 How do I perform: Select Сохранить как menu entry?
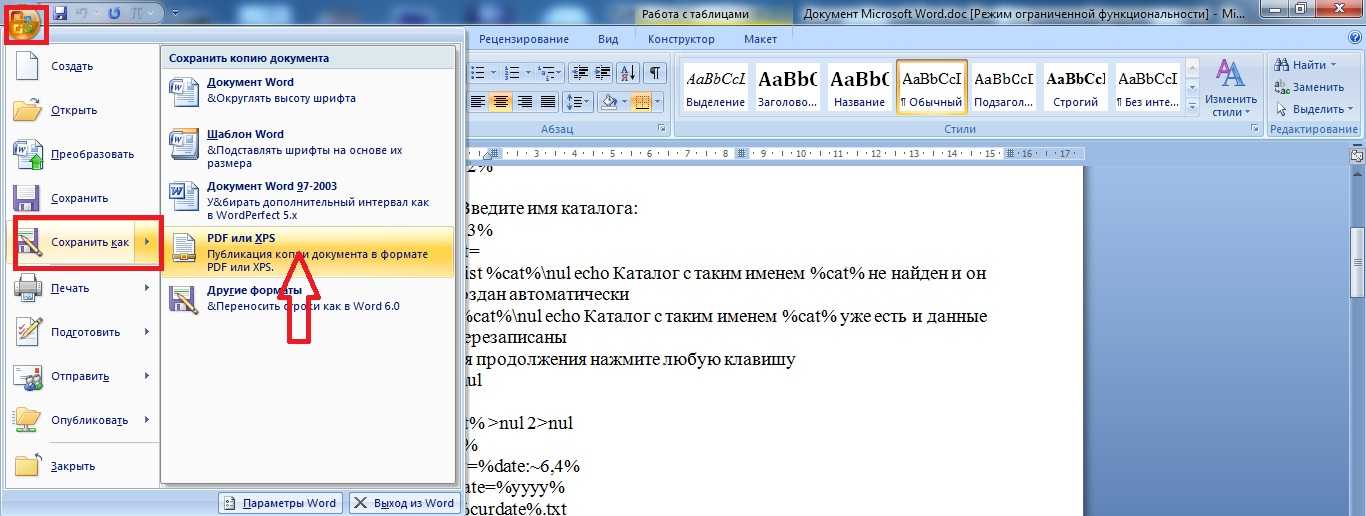pos(74,242)
